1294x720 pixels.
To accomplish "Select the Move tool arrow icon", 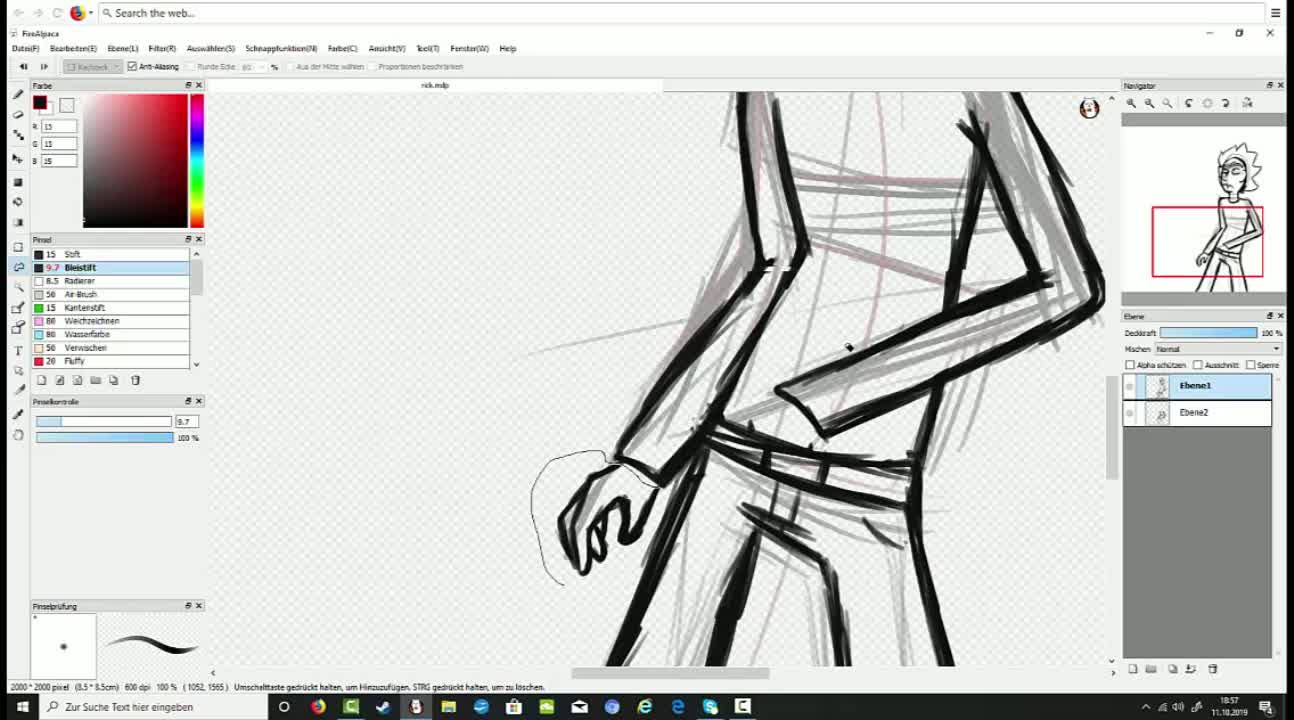I will point(18,158).
